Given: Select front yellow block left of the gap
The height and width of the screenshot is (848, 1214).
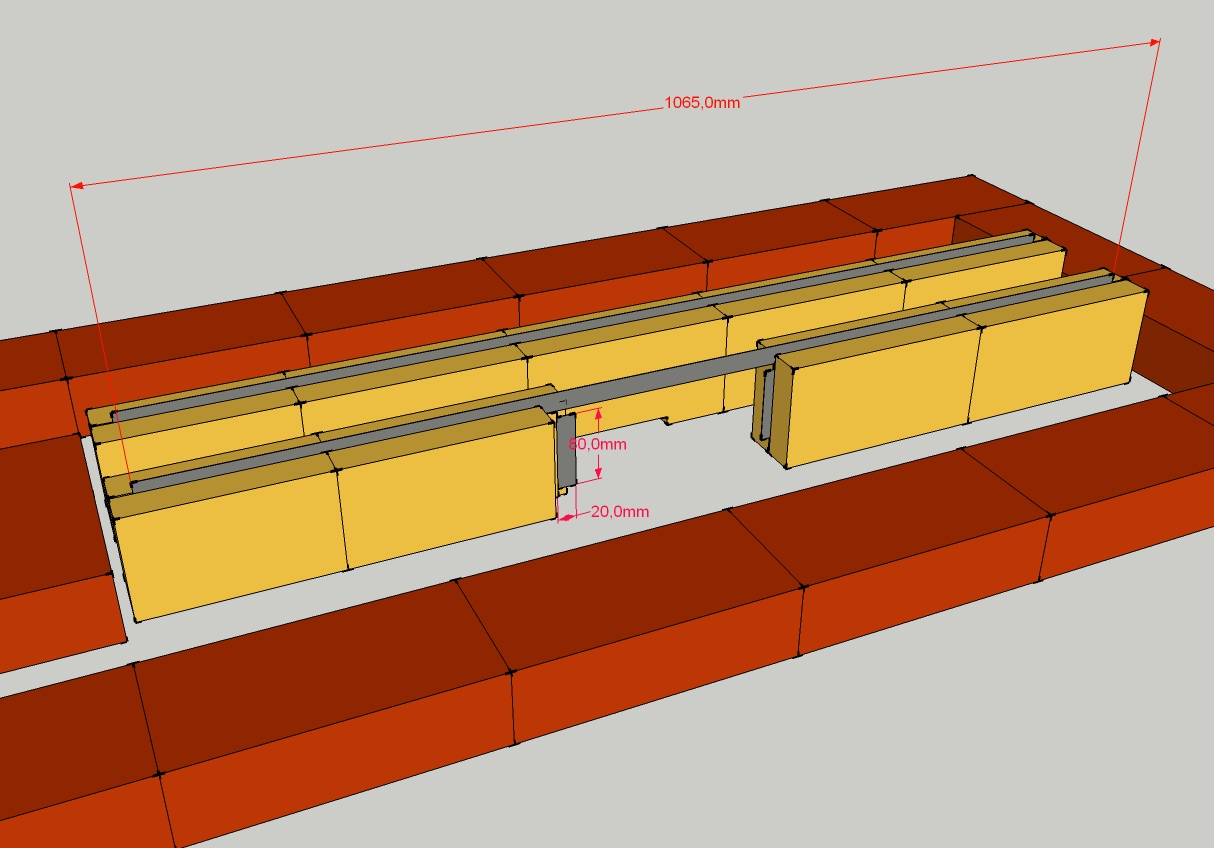Looking at the screenshot, I should point(445,498).
